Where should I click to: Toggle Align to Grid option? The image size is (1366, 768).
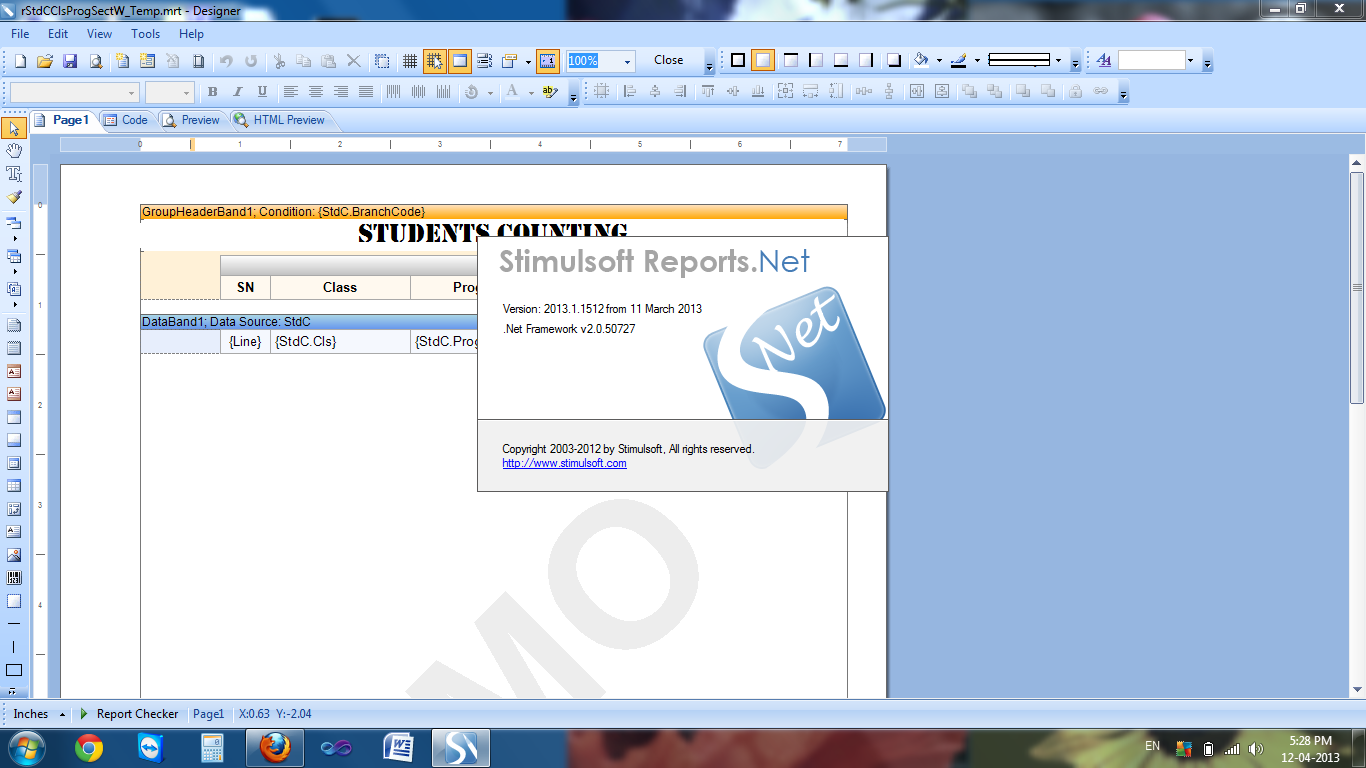pyautogui.click(x=434, y=61)
